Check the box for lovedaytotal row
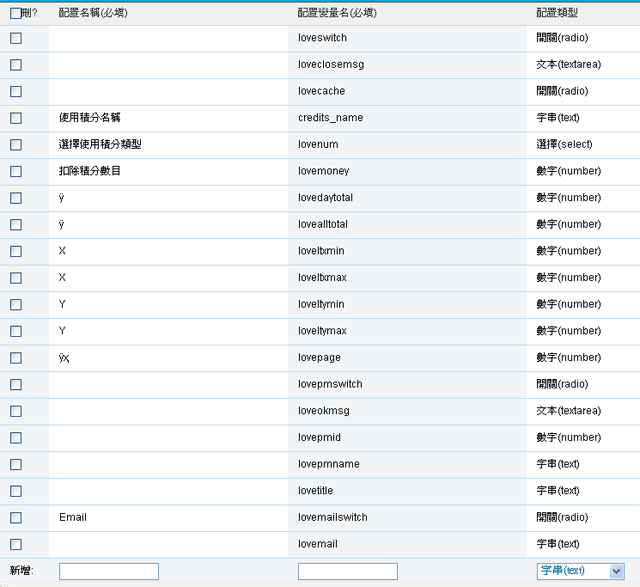The image size is (640, 587). (x=16, y=198)
